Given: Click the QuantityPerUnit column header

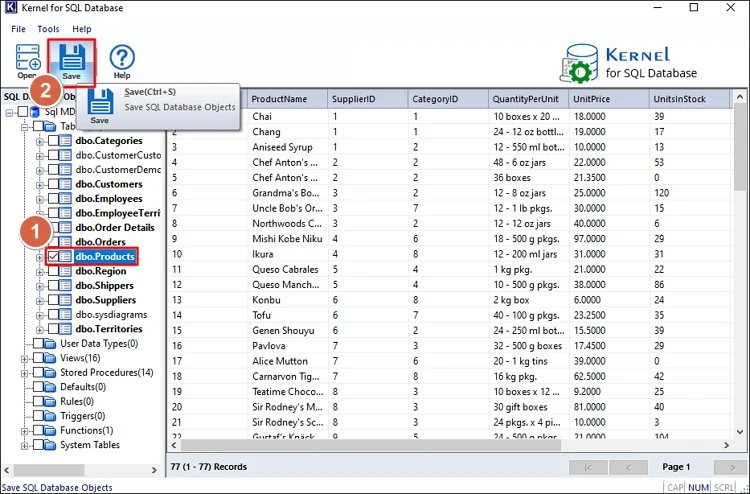Looking at the screenshot, I should pyautogui.click(x=529, y=99).
